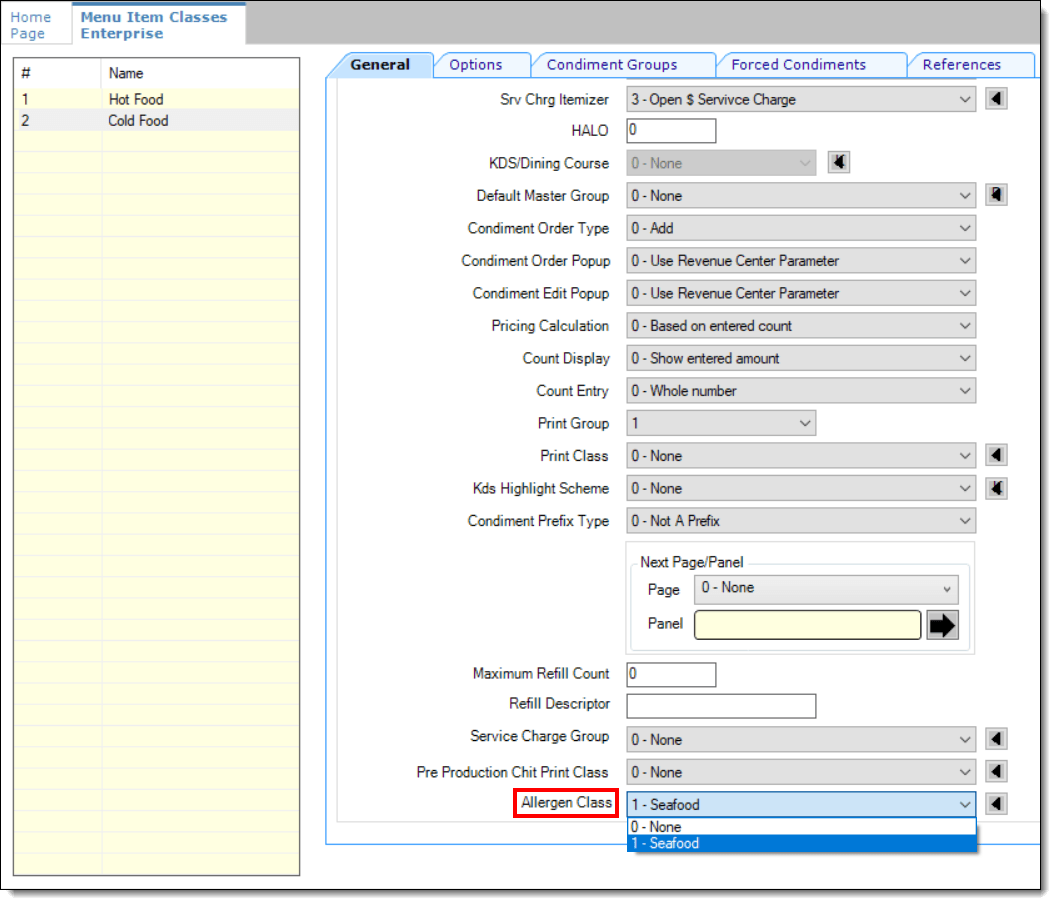Click the Refill Descriptor field
The height and width of the screenshot is (905, 1056).
tap(721, 706)
